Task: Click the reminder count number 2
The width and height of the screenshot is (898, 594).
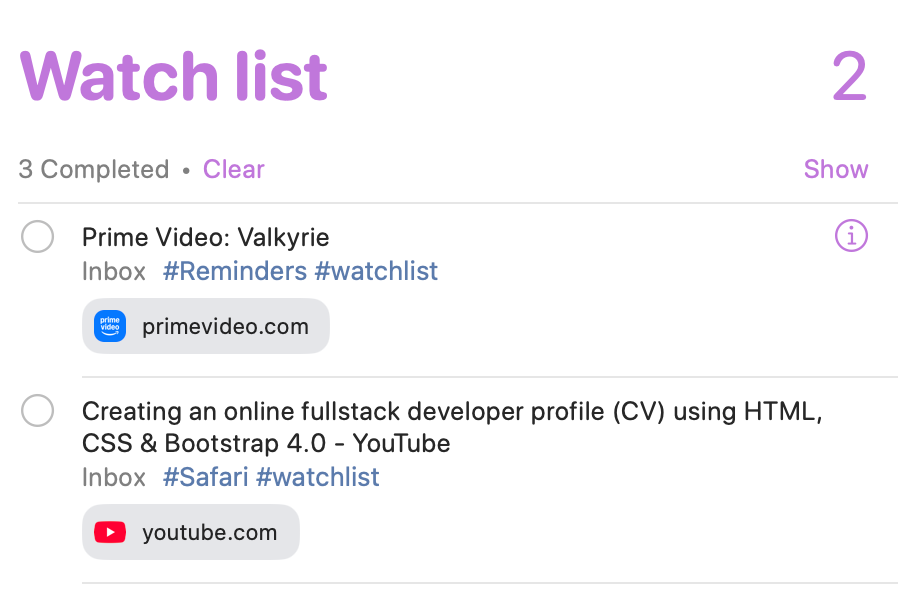Action: click(849, 76)
